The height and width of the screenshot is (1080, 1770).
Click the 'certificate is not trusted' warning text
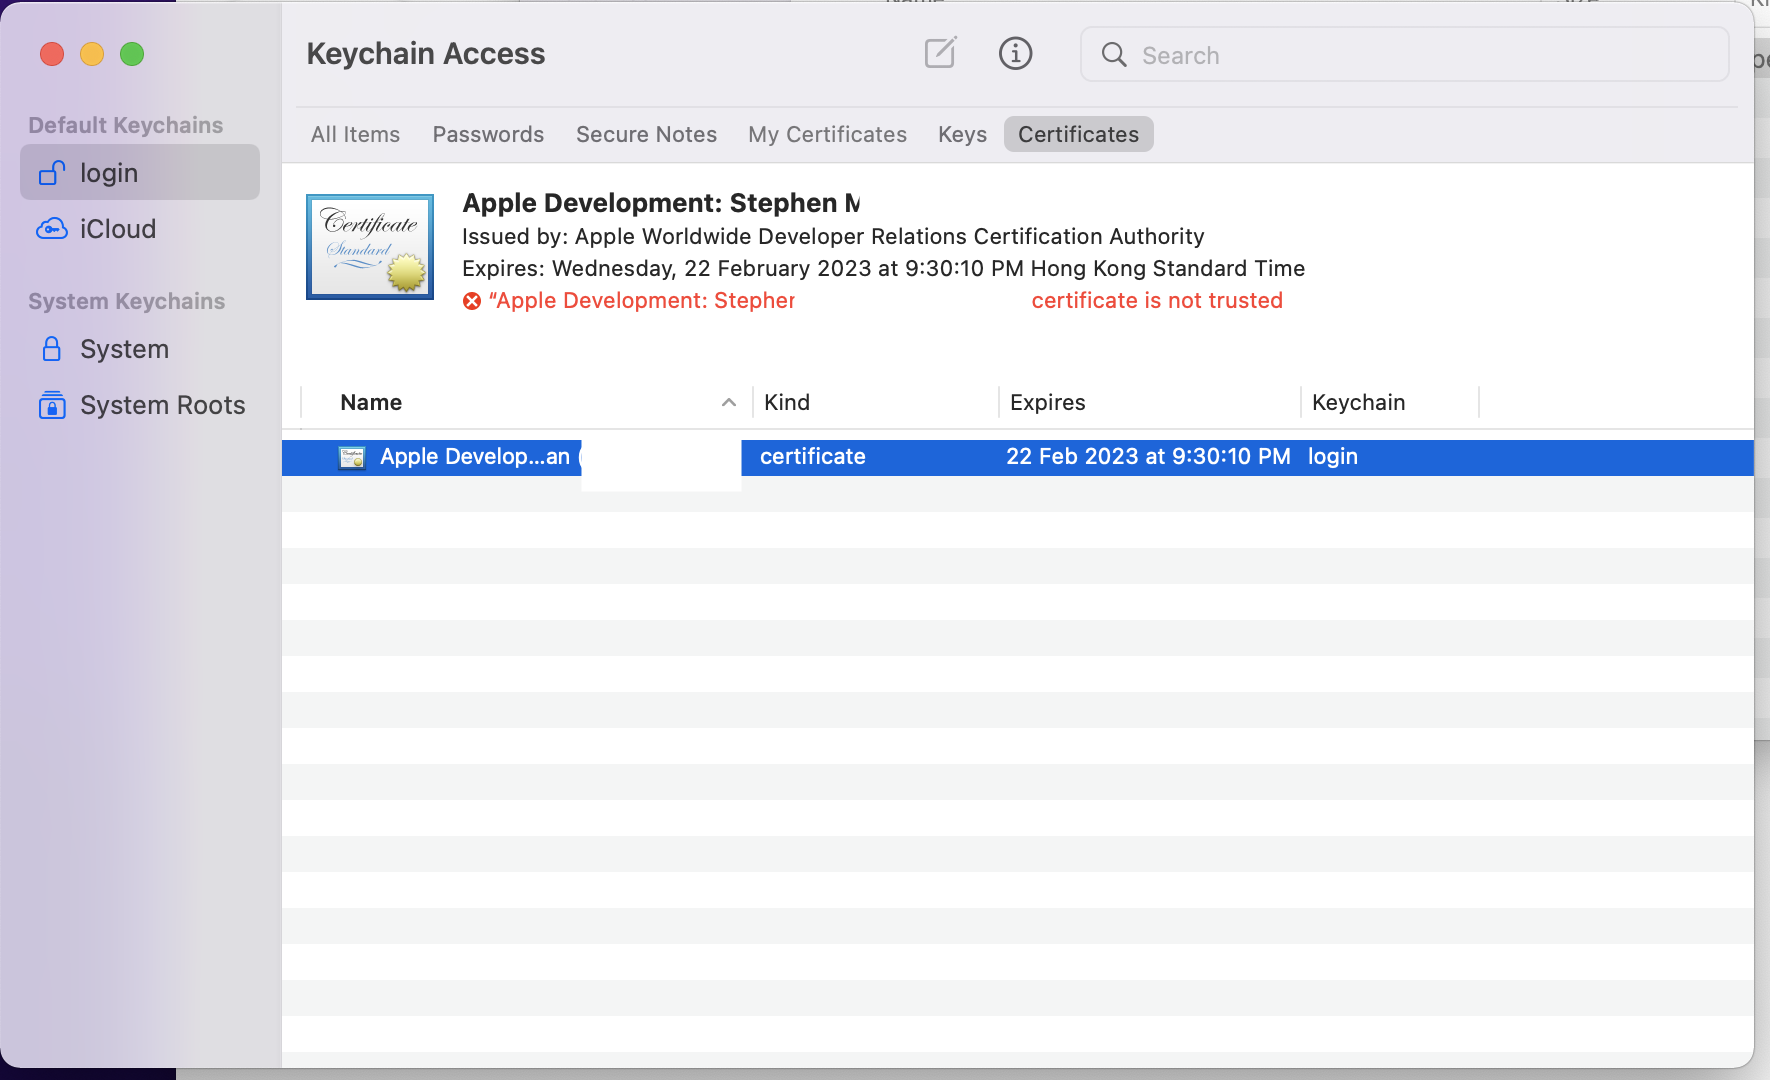click(1157, 301)
